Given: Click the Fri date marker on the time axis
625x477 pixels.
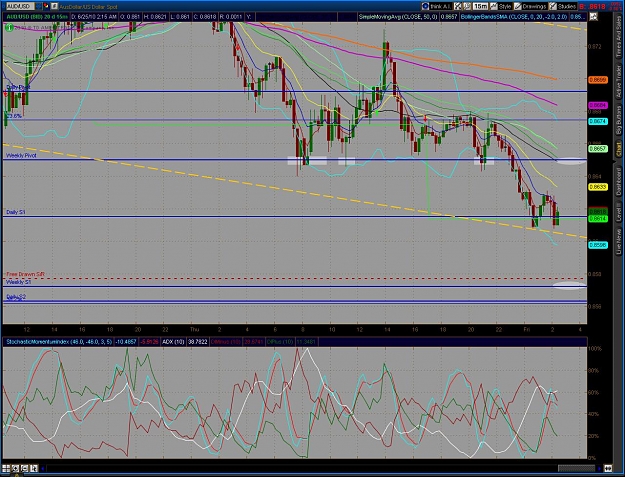Looking at the screenshot, I should point(527,329).
